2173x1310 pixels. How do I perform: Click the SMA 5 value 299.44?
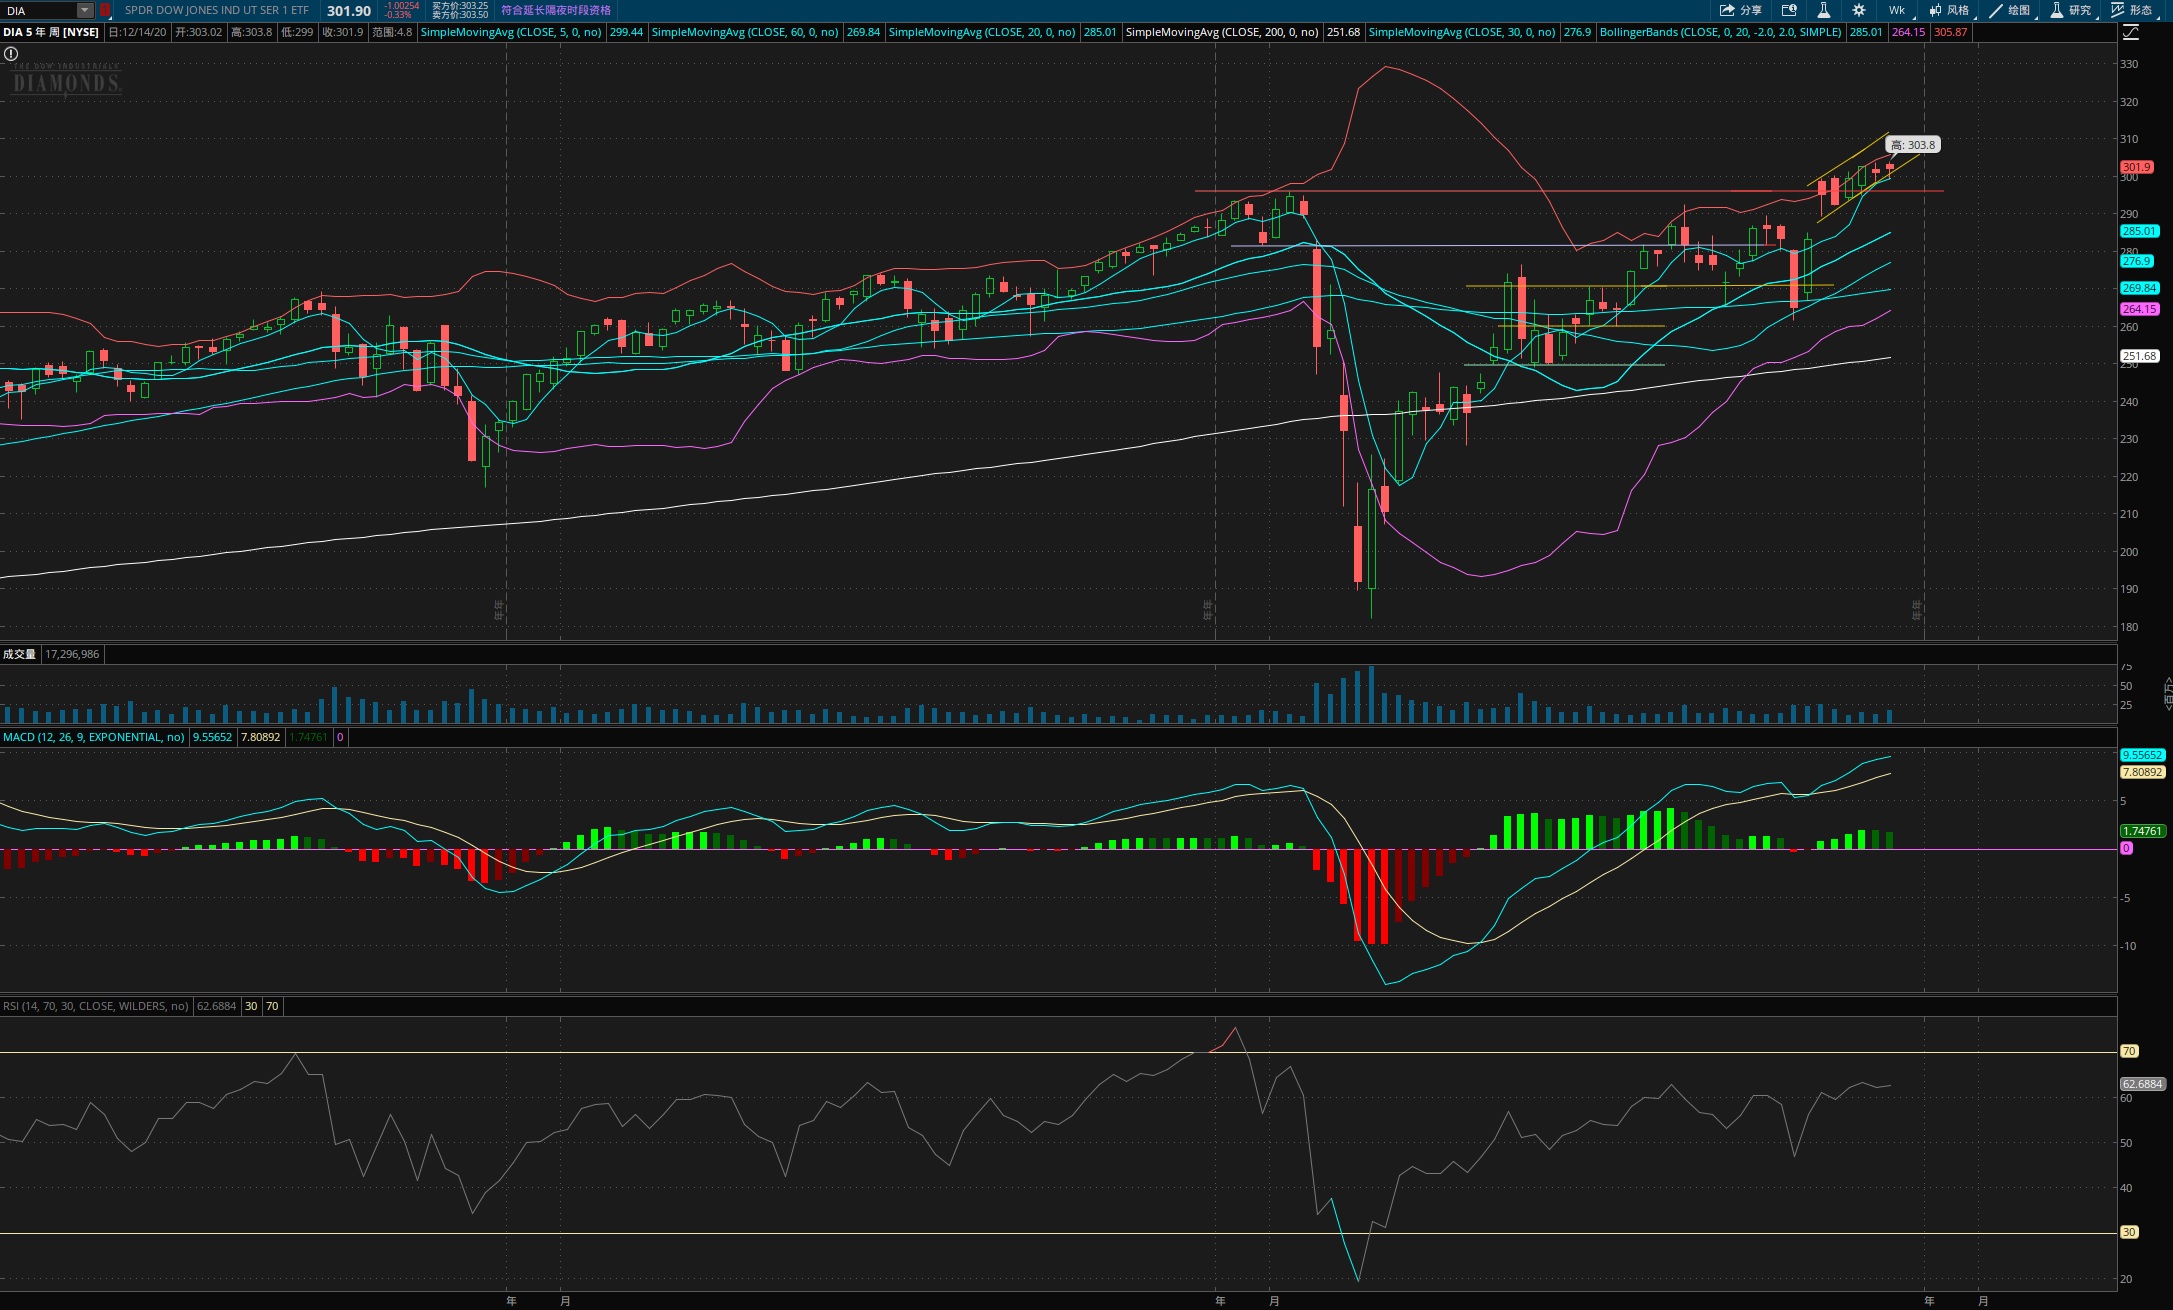(626, 32)
